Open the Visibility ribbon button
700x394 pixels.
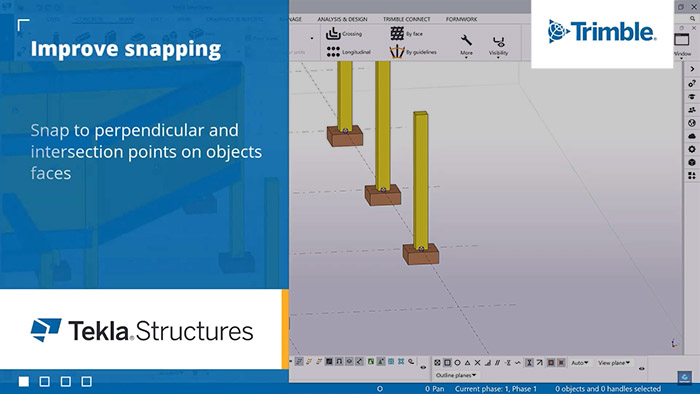coord(498,46)
